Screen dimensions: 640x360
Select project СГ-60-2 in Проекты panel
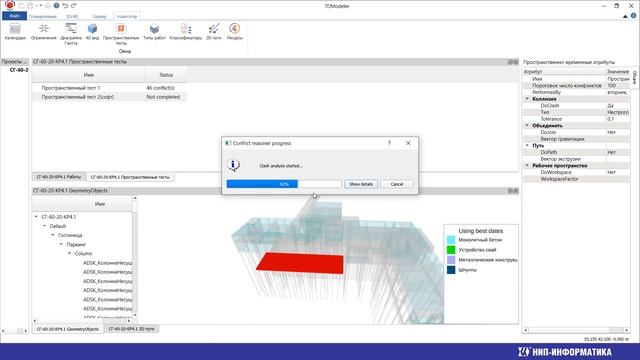pos(19,70)
